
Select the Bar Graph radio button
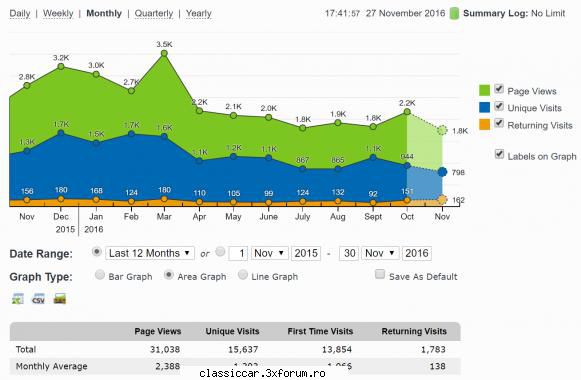point(100,275)
